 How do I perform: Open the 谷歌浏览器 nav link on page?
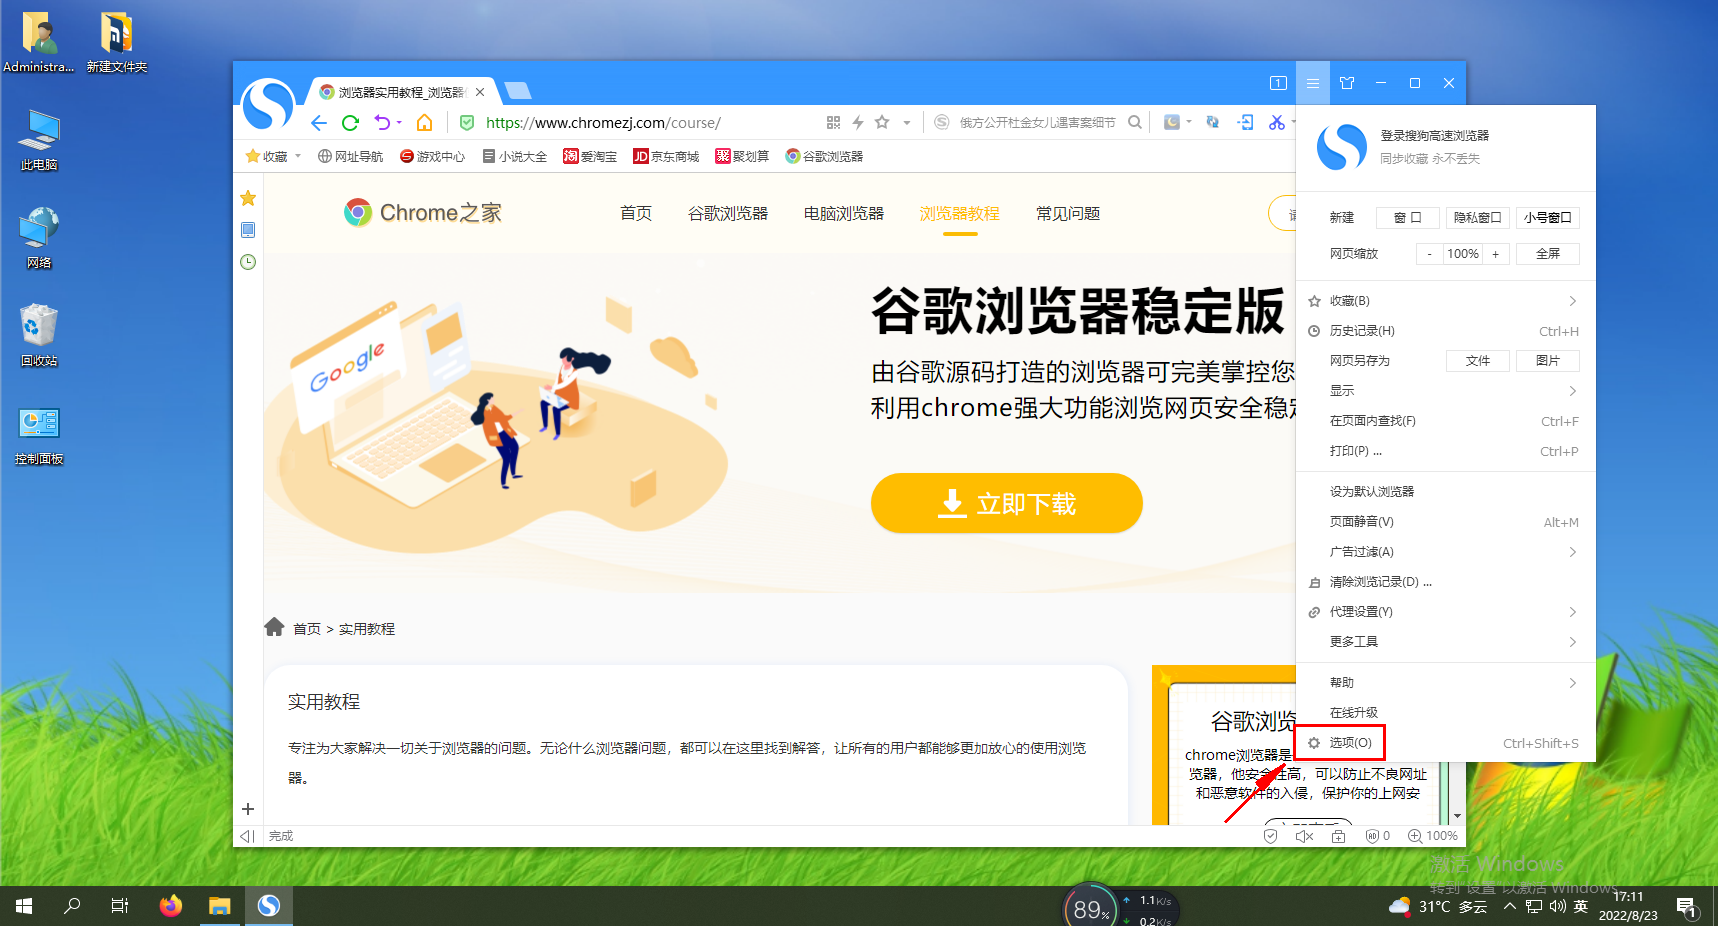click(728, 213)
